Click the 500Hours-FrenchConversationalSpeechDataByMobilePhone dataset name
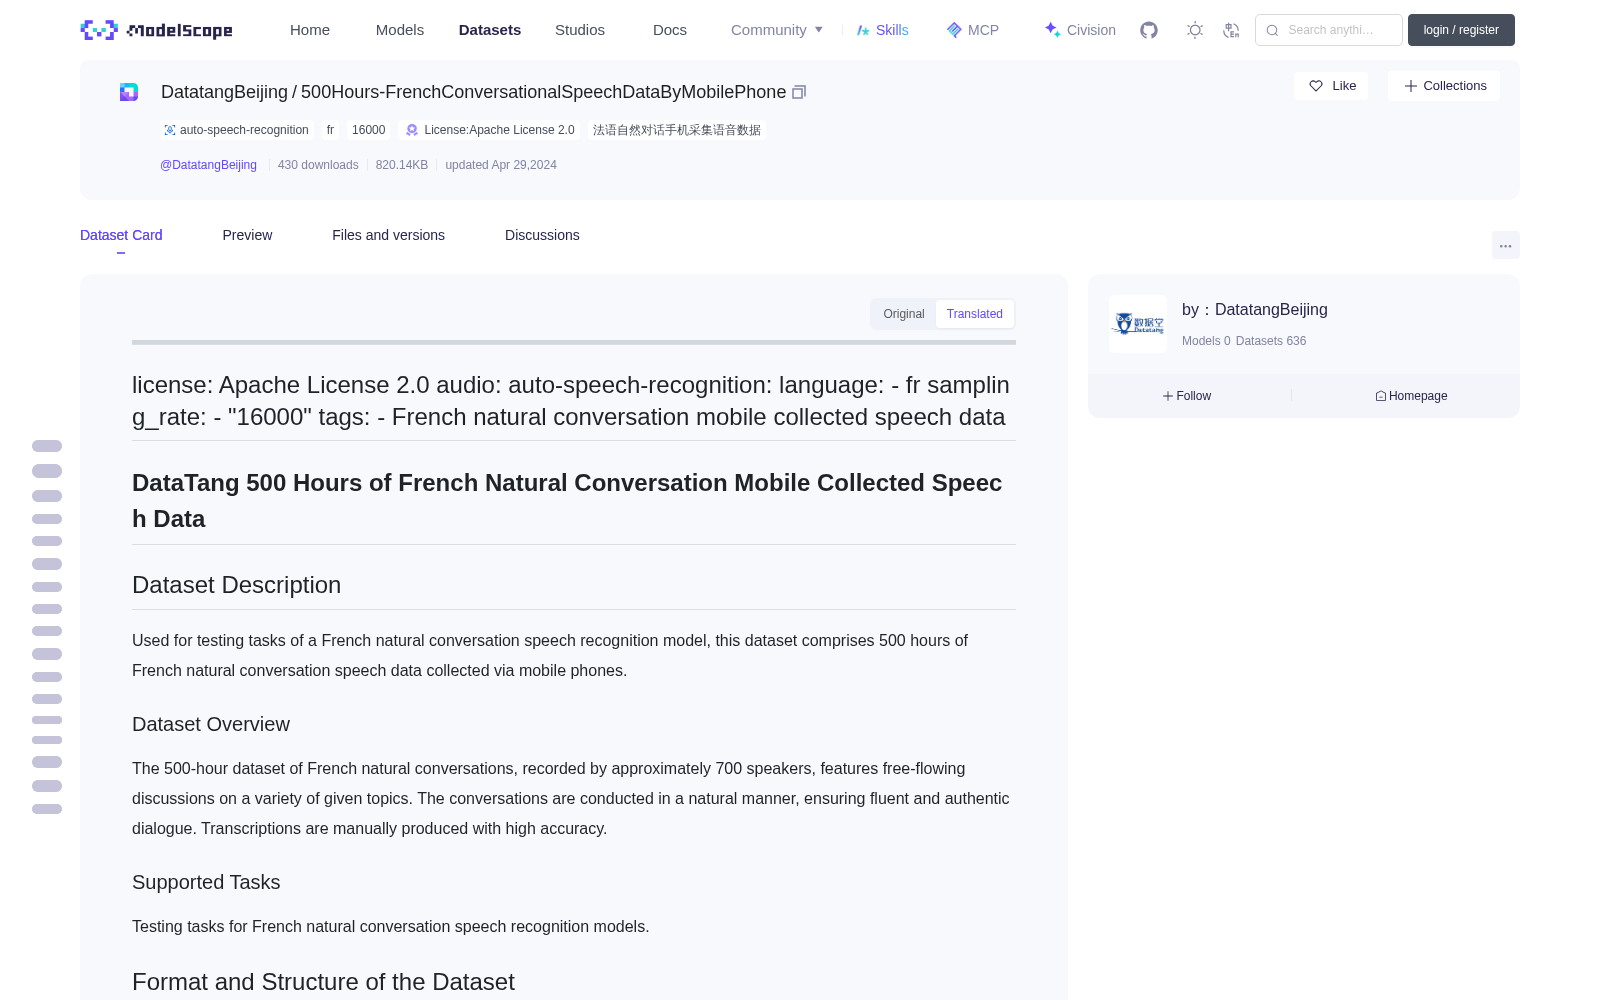Image resolution: width=1600 pixels, height=1000 pixels. 544,92
